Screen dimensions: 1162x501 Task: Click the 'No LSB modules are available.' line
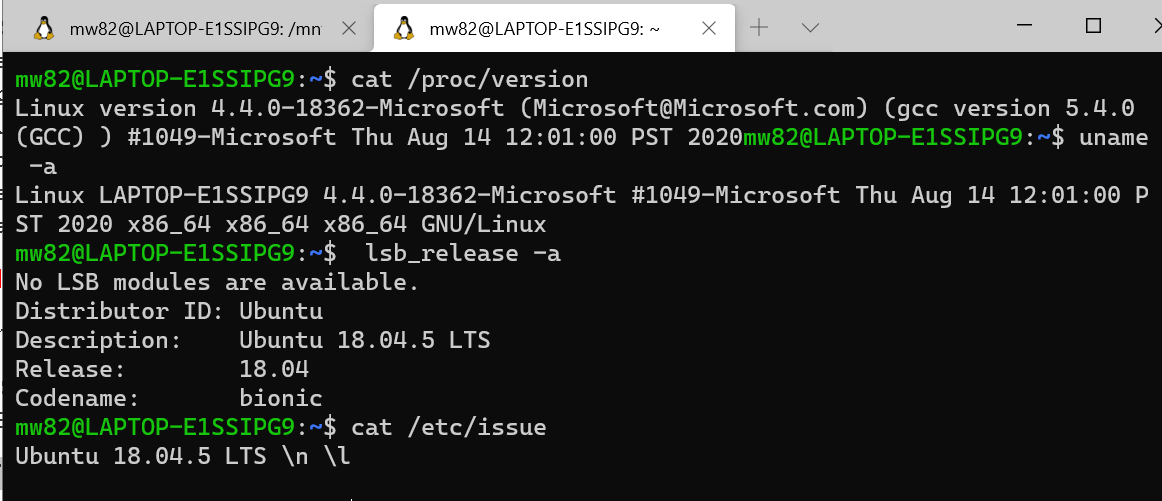[x=217, y=282]
